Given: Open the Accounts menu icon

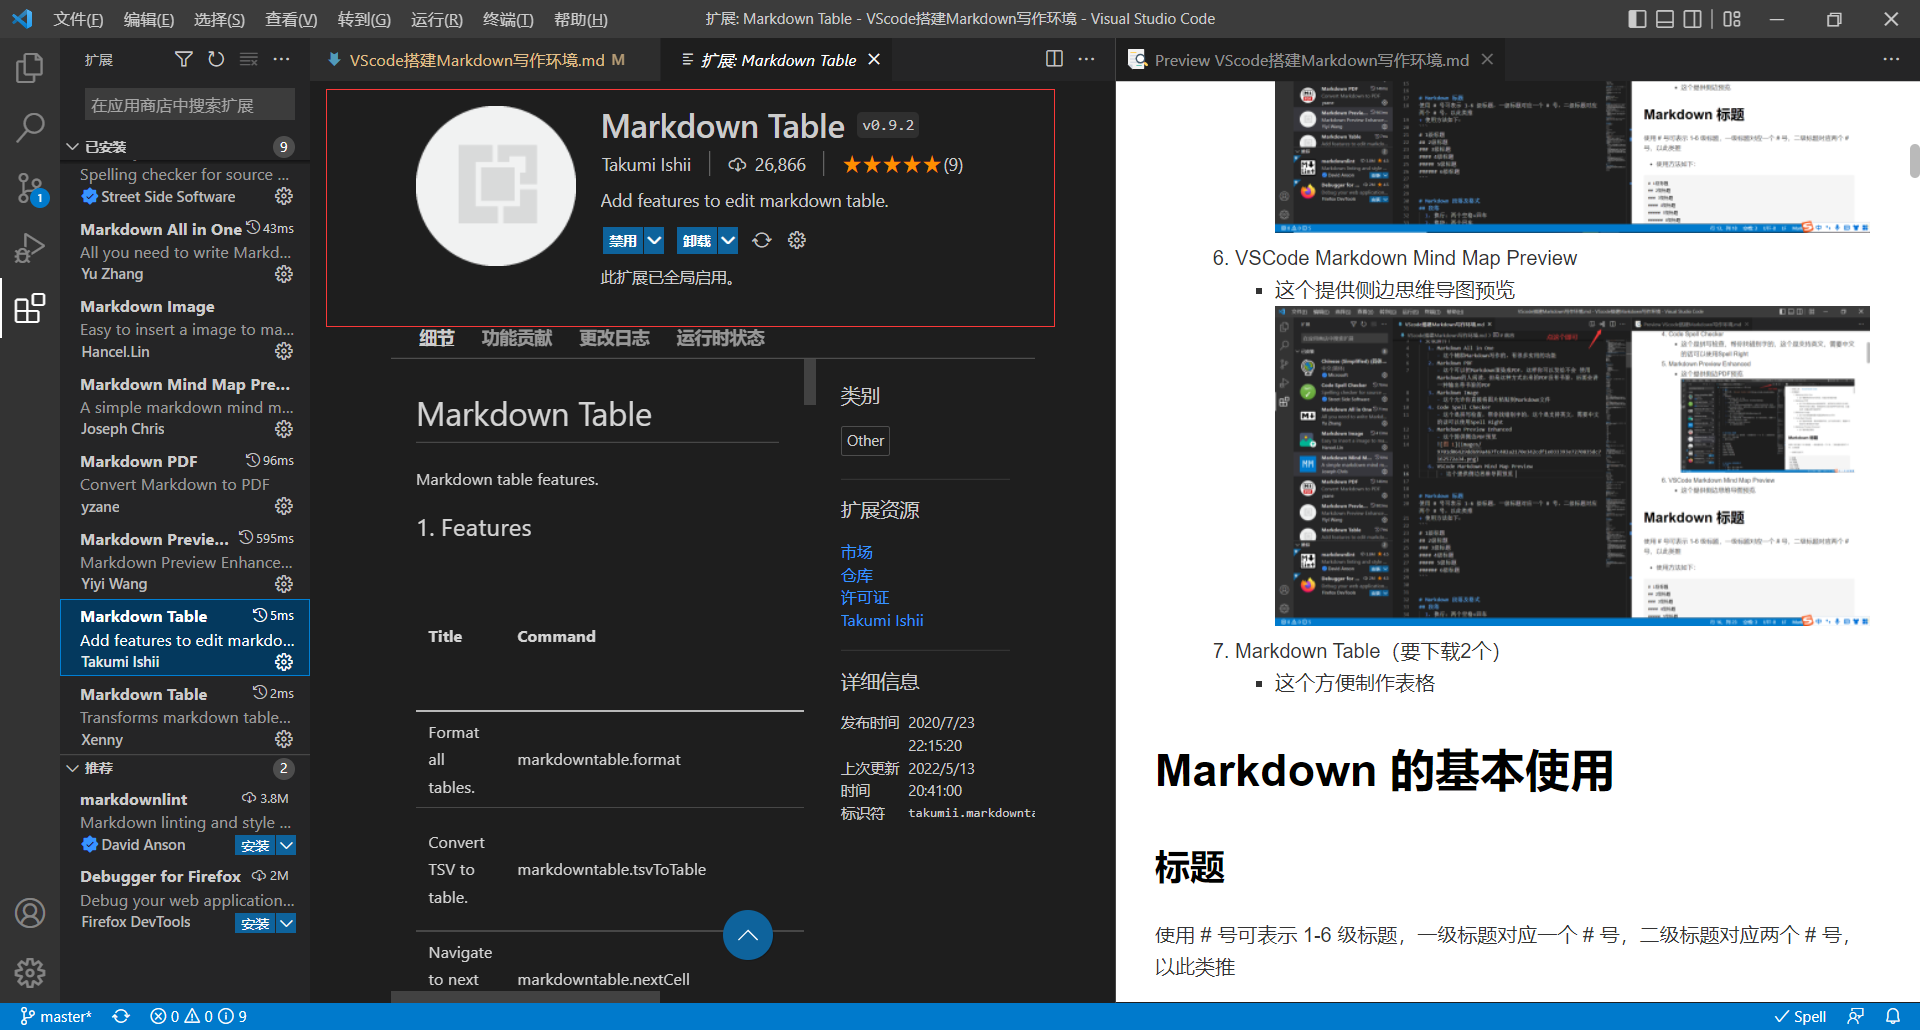Looking at the screenshot, I should 30,913.
